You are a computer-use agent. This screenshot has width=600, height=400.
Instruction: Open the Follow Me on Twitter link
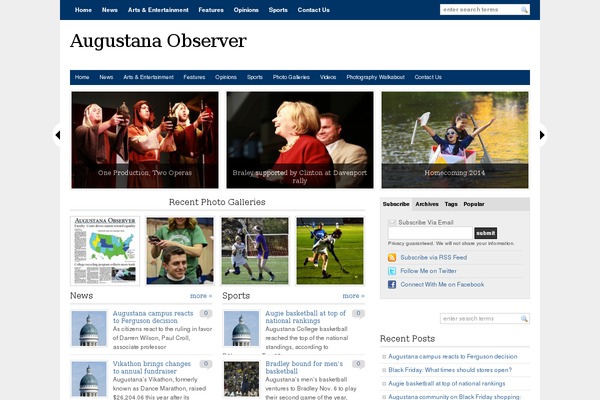(x=428, y=271)
